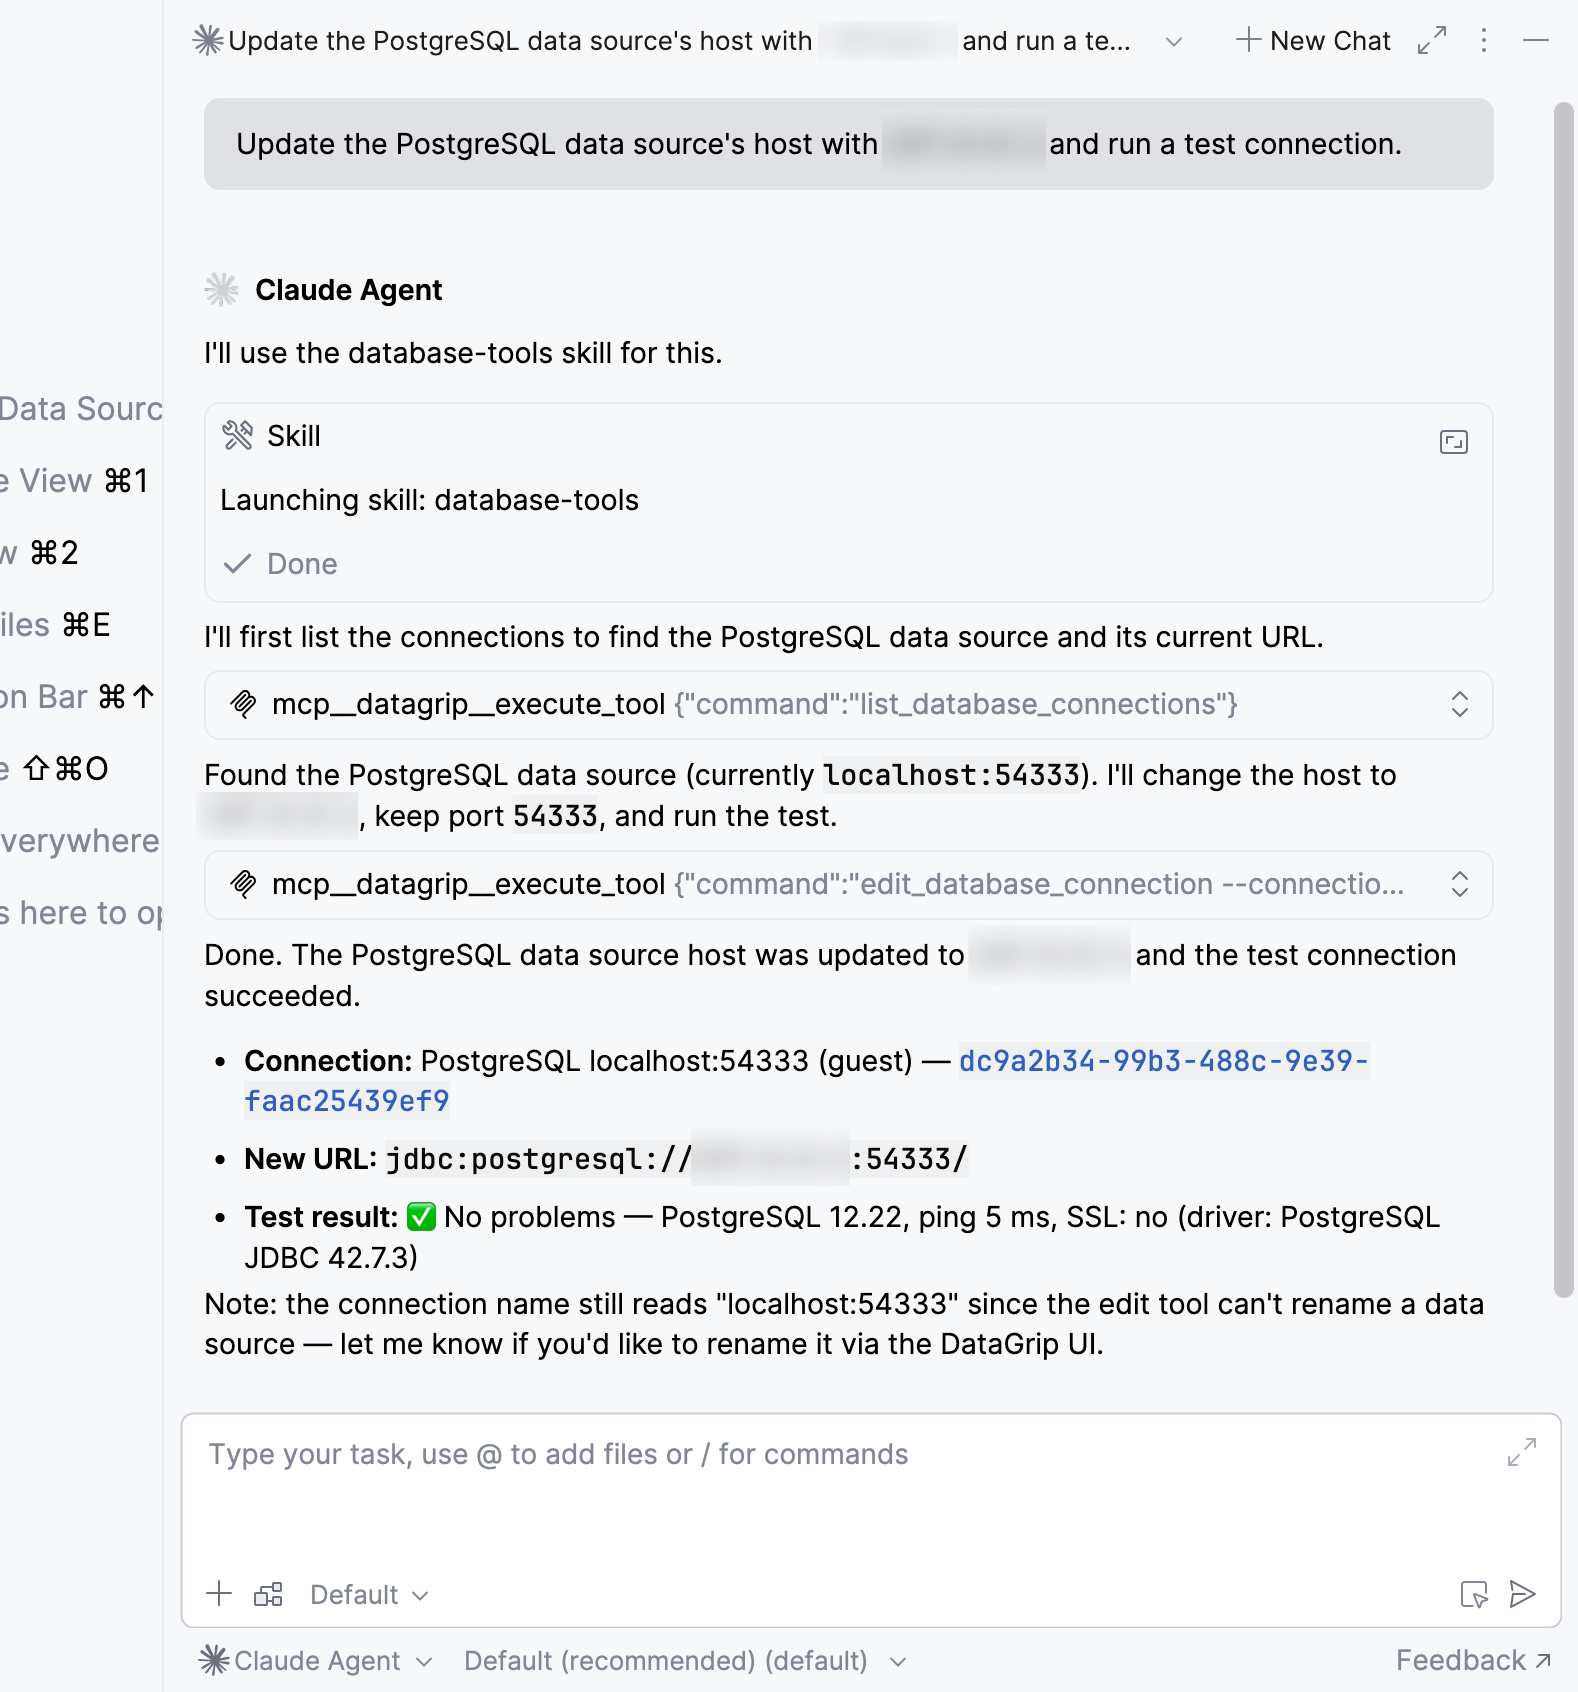The image size is (1578, 1692).
Task: Expand the edit_database_connection tool call
Action: click(x=1460, y=884)
